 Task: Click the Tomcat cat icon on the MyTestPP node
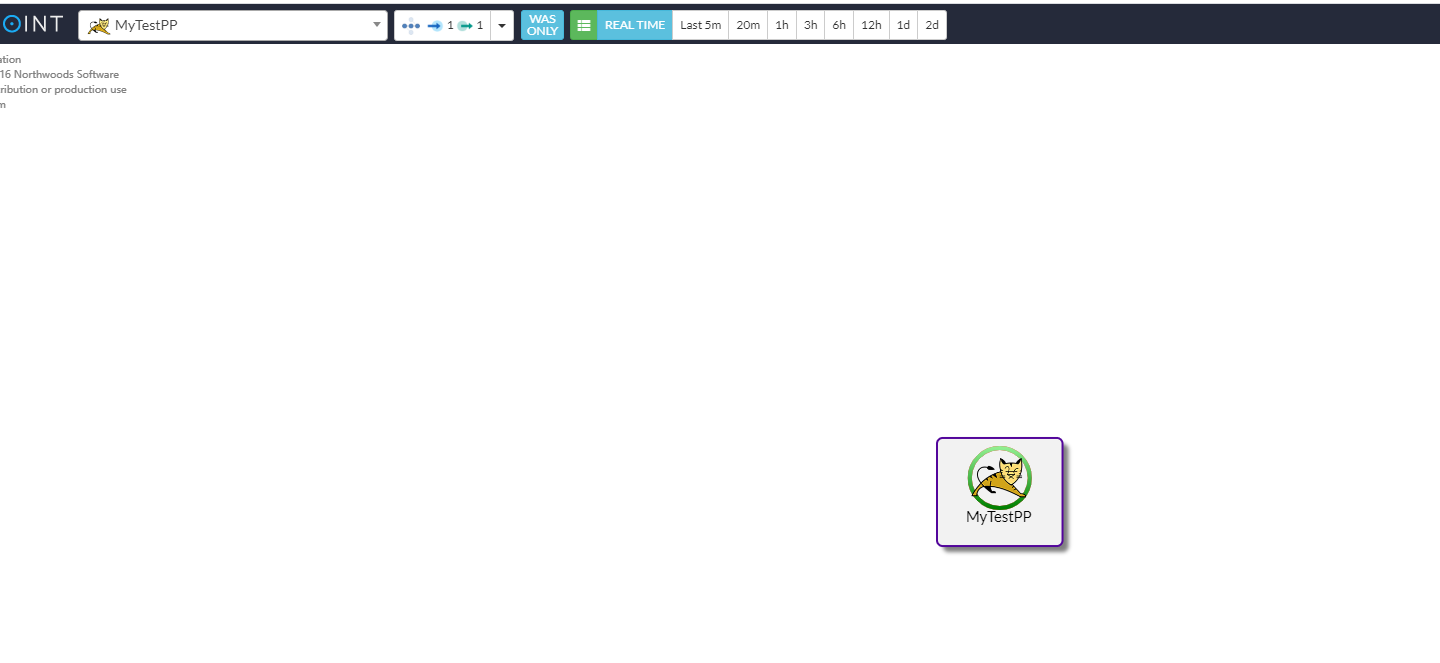point(999,478)
